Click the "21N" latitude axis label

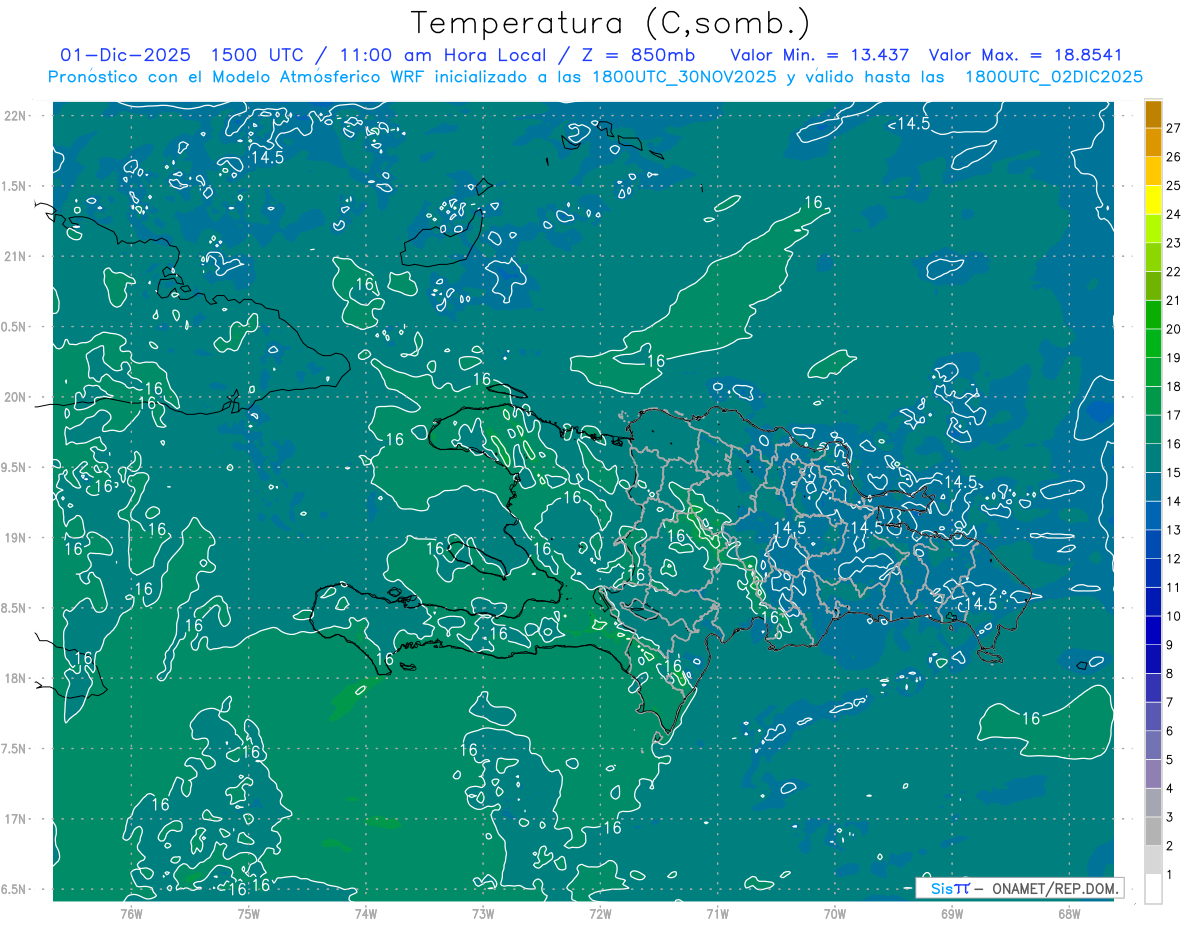tap(15, 256)
